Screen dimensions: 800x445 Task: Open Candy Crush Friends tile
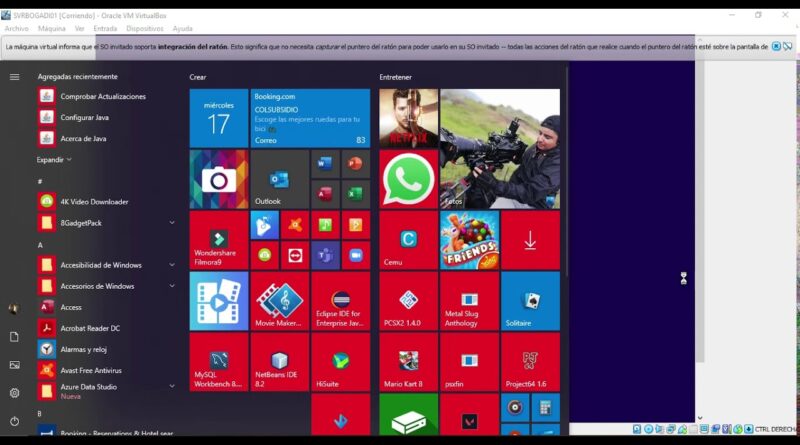coord(469,240)
